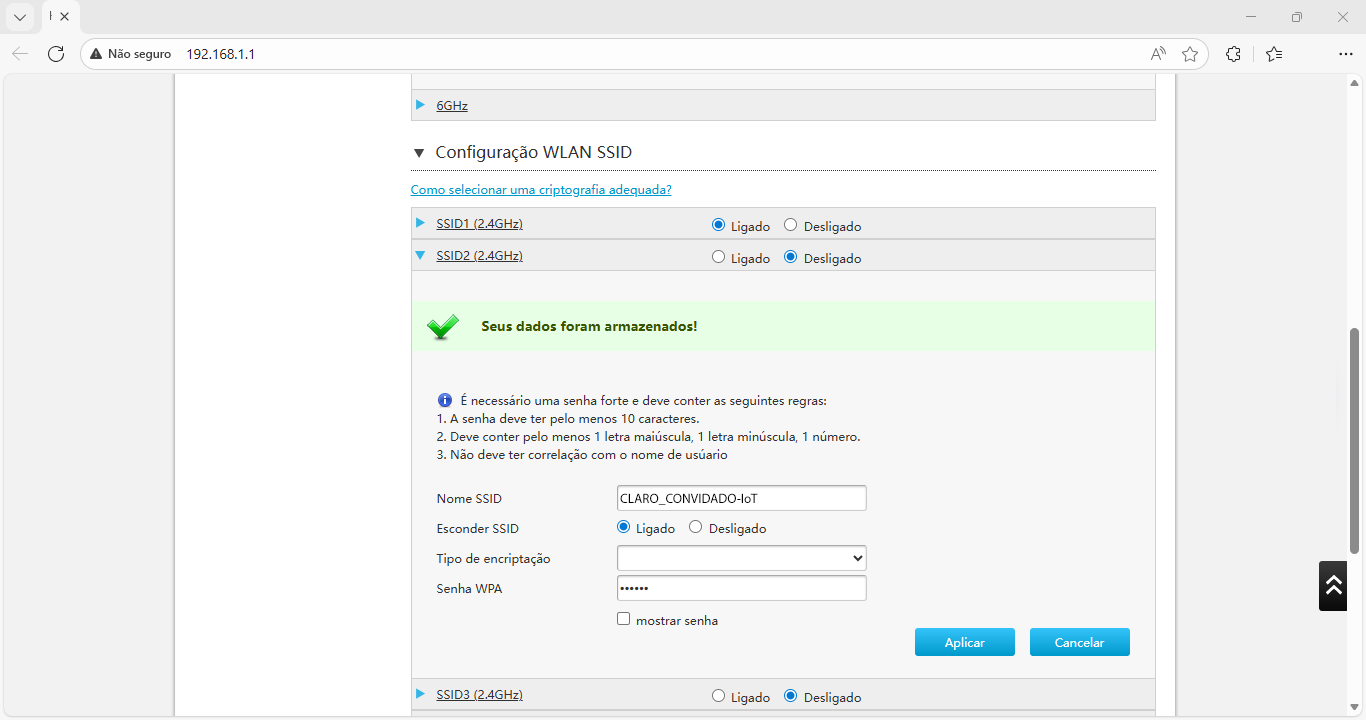Open browser settings three-dot menu
This screenshot has width=1366, height=720.
pos(1345,54)
